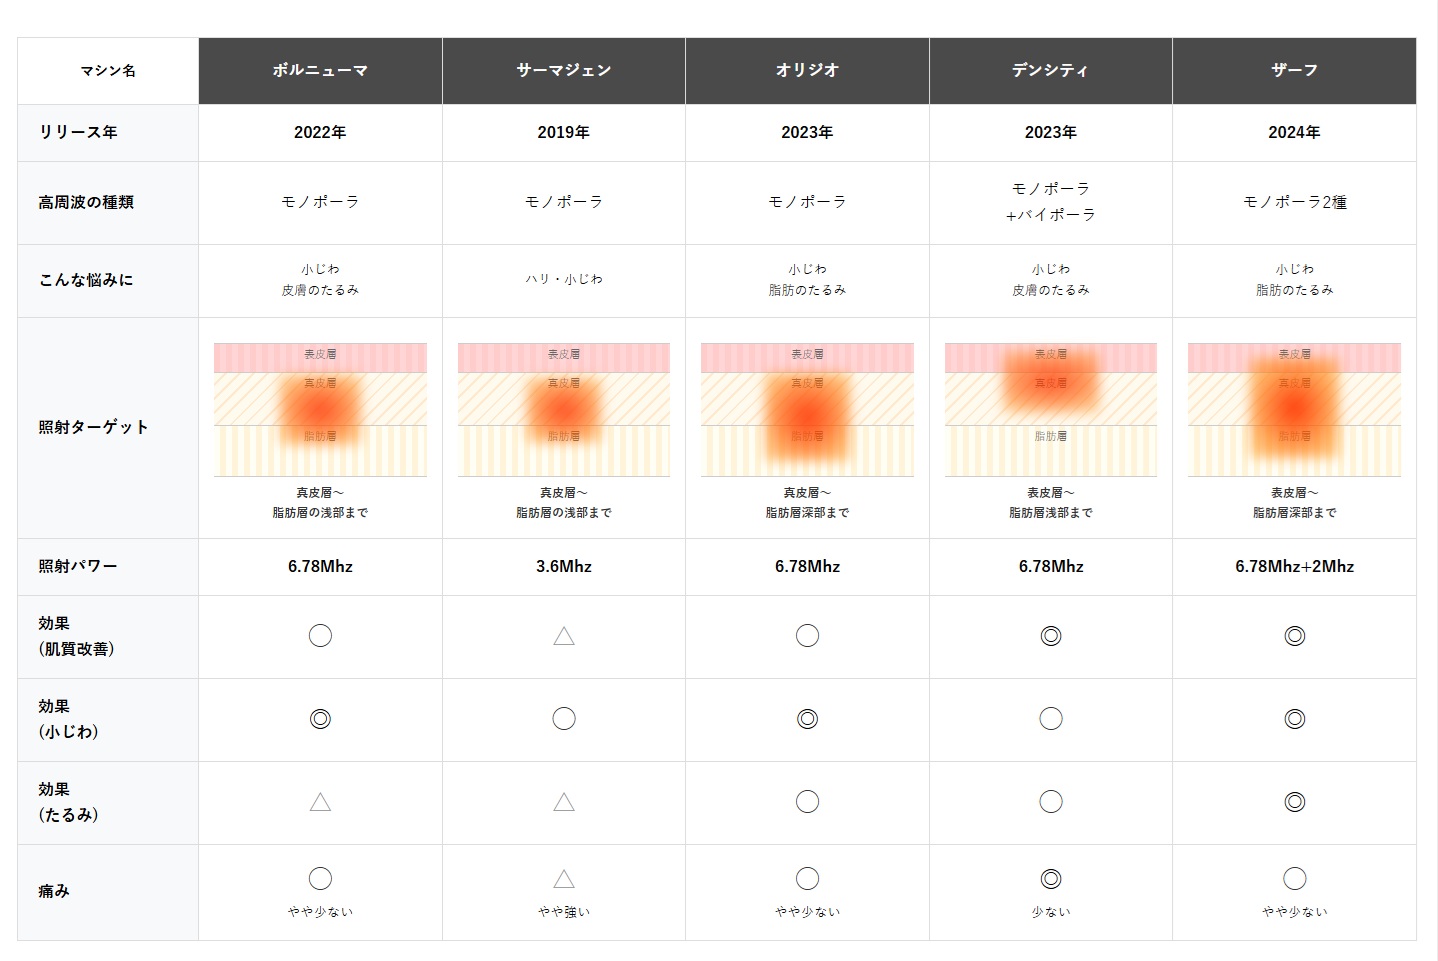The height and width of the screenshot is (961, 1438).
Task: Select ボルニューマ's double-circle wrinkle effect icon
Action: (x=320, y=719)
